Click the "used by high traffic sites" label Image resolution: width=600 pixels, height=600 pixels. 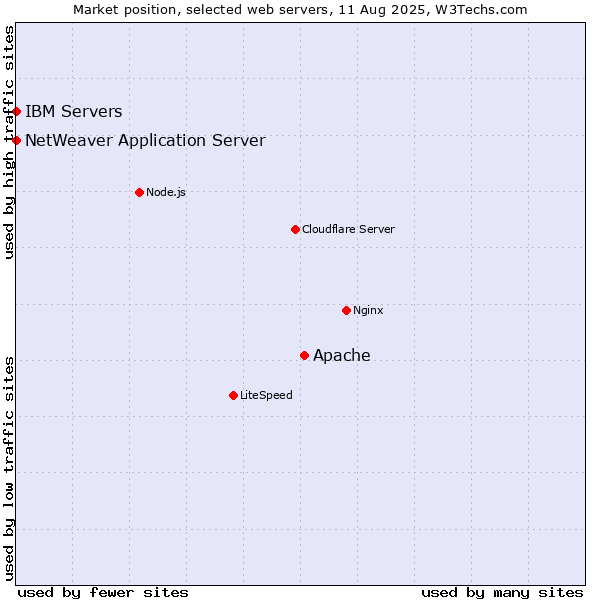9,142
